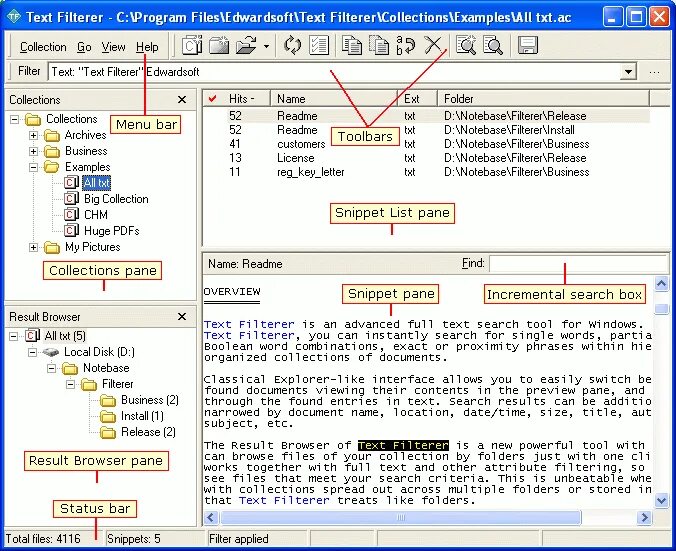Screen dimensions: 676x551
Task: Close the Result Browser pane
Action: tap(182, 317)
